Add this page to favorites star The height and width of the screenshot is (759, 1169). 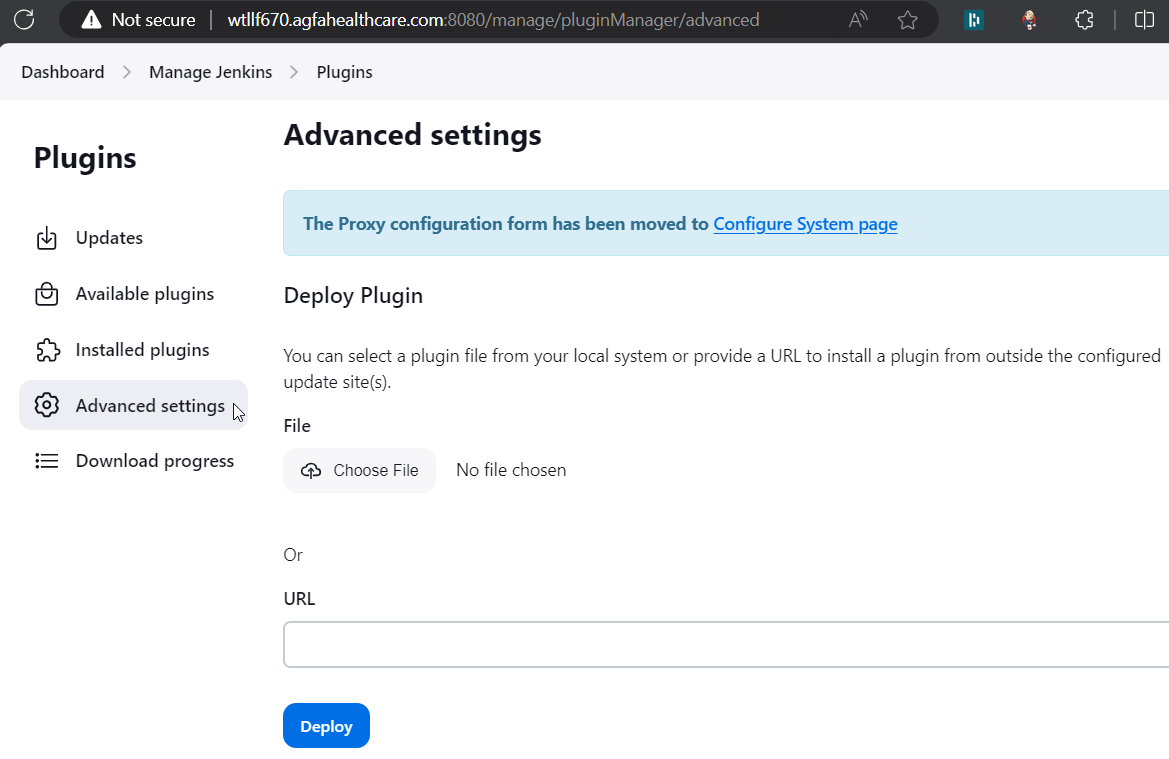coord(907,19)
